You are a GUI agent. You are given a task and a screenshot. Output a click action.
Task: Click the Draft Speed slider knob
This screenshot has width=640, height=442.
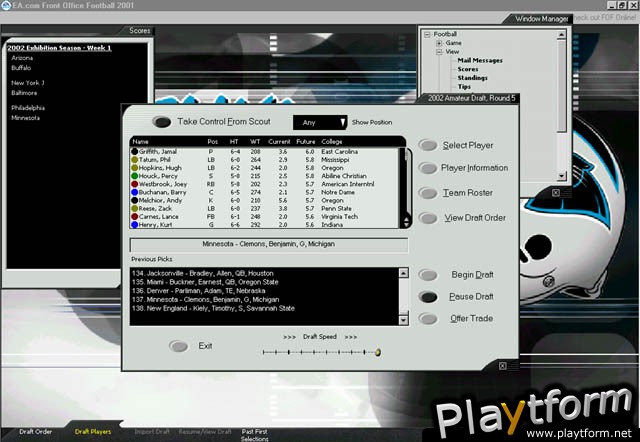pos(378,352)
